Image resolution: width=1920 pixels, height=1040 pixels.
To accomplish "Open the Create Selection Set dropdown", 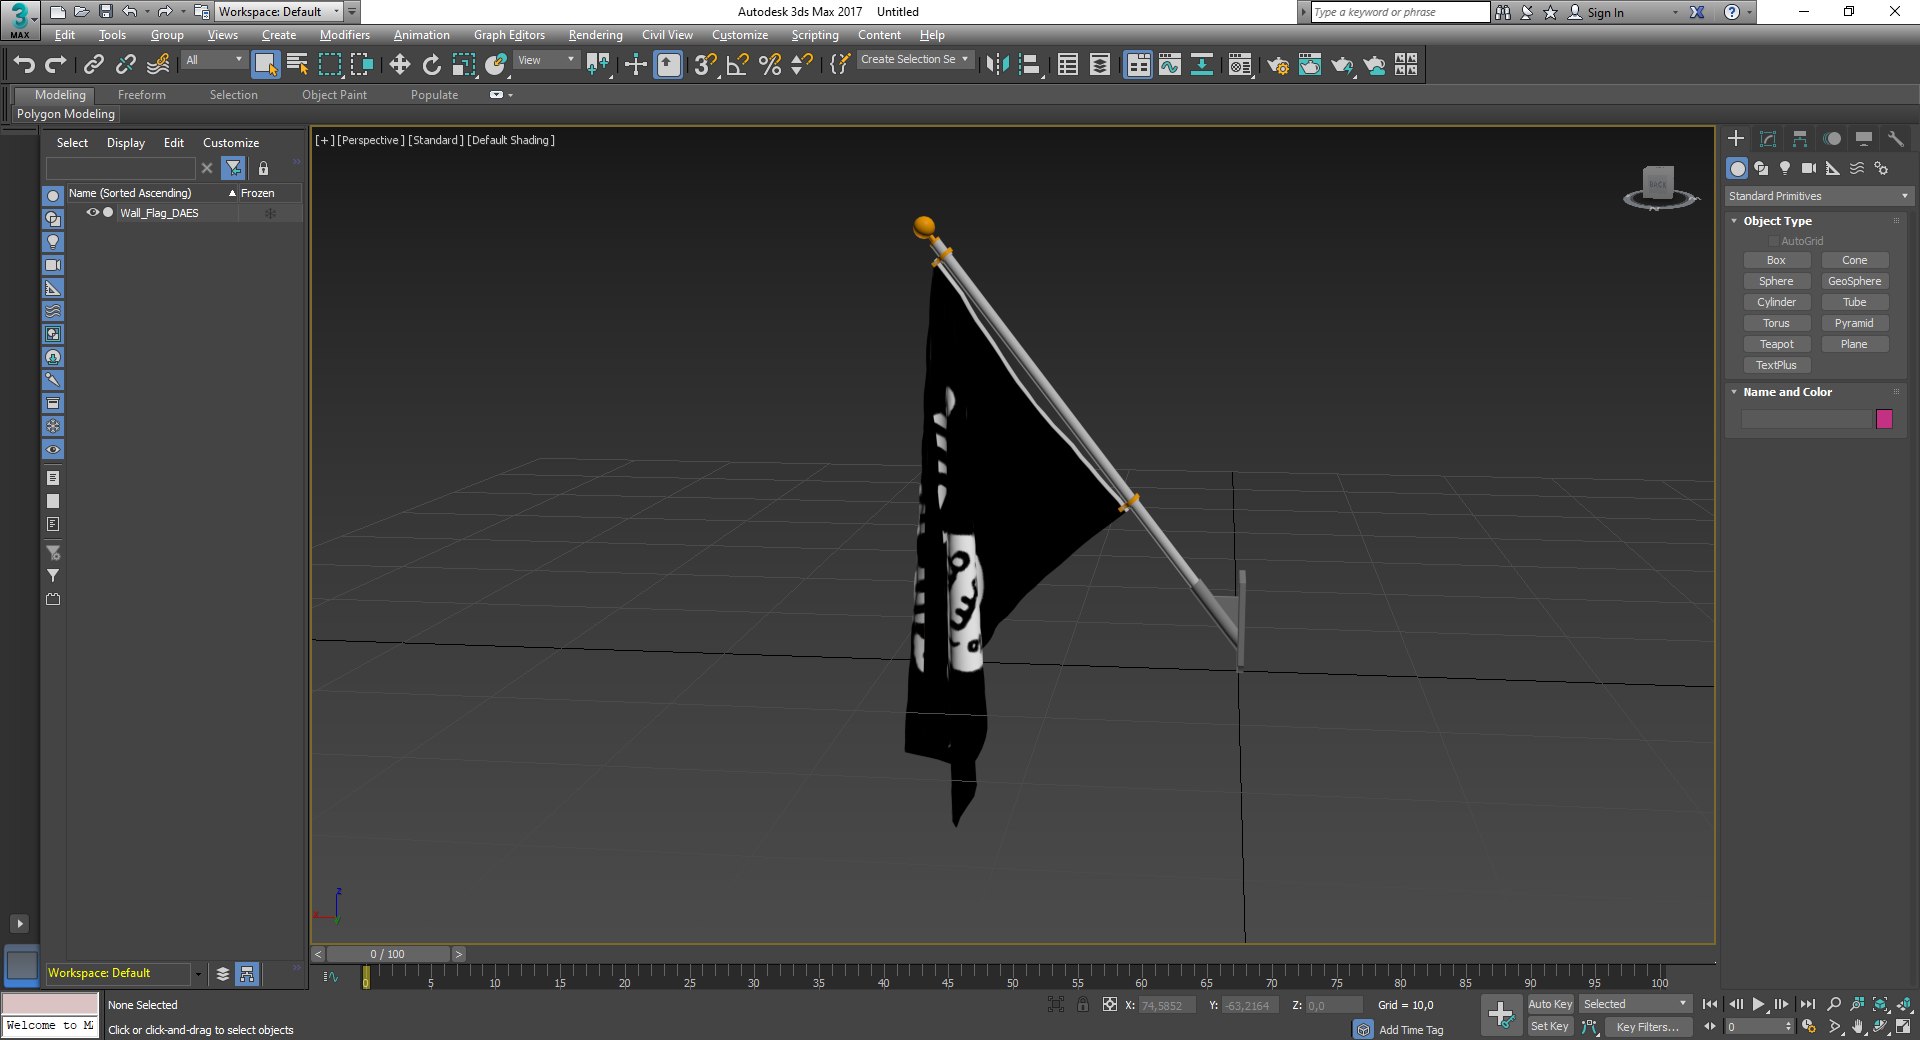I will pos(914,60).
